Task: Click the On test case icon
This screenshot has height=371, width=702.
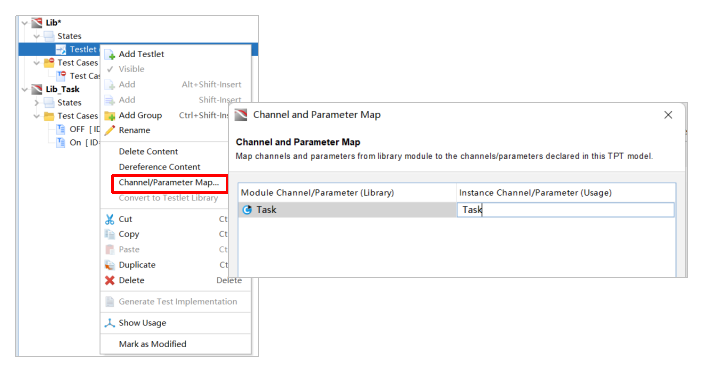Action: (x=61, y=142)
